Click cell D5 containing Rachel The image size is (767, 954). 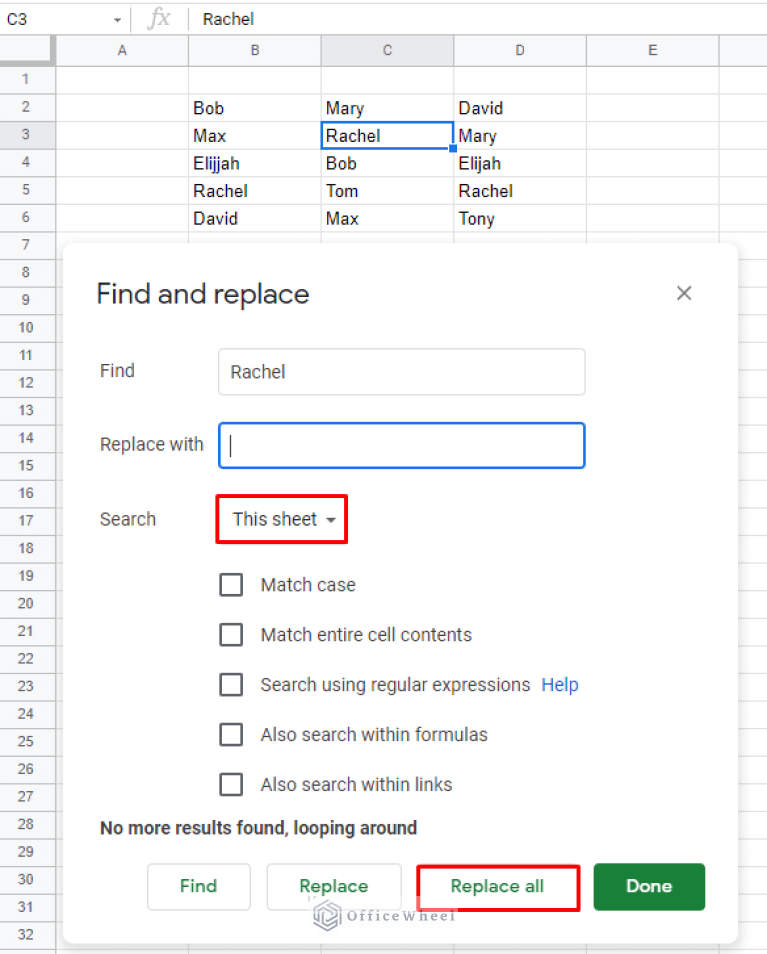tap(519, 191)
